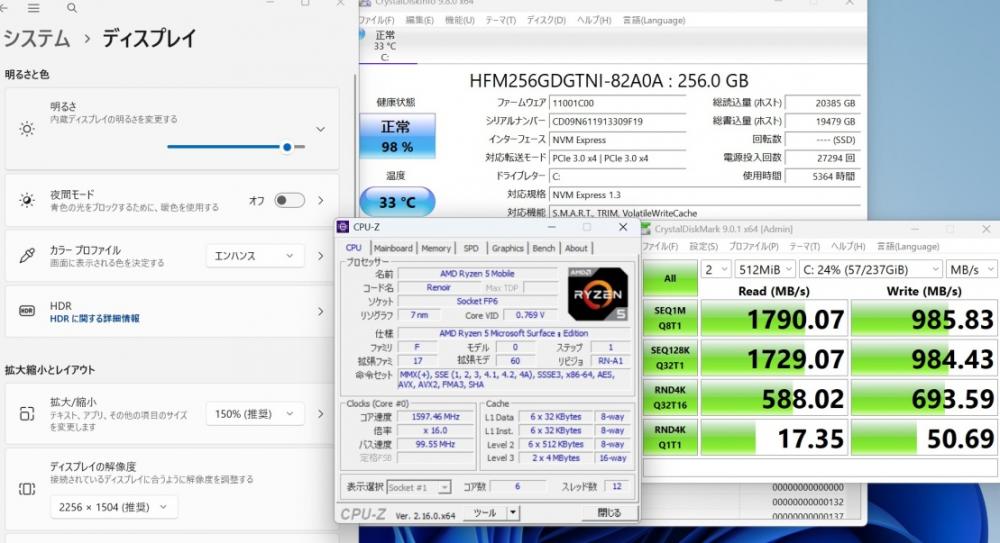Click the health status 正常 98% button

click(397, 136)
